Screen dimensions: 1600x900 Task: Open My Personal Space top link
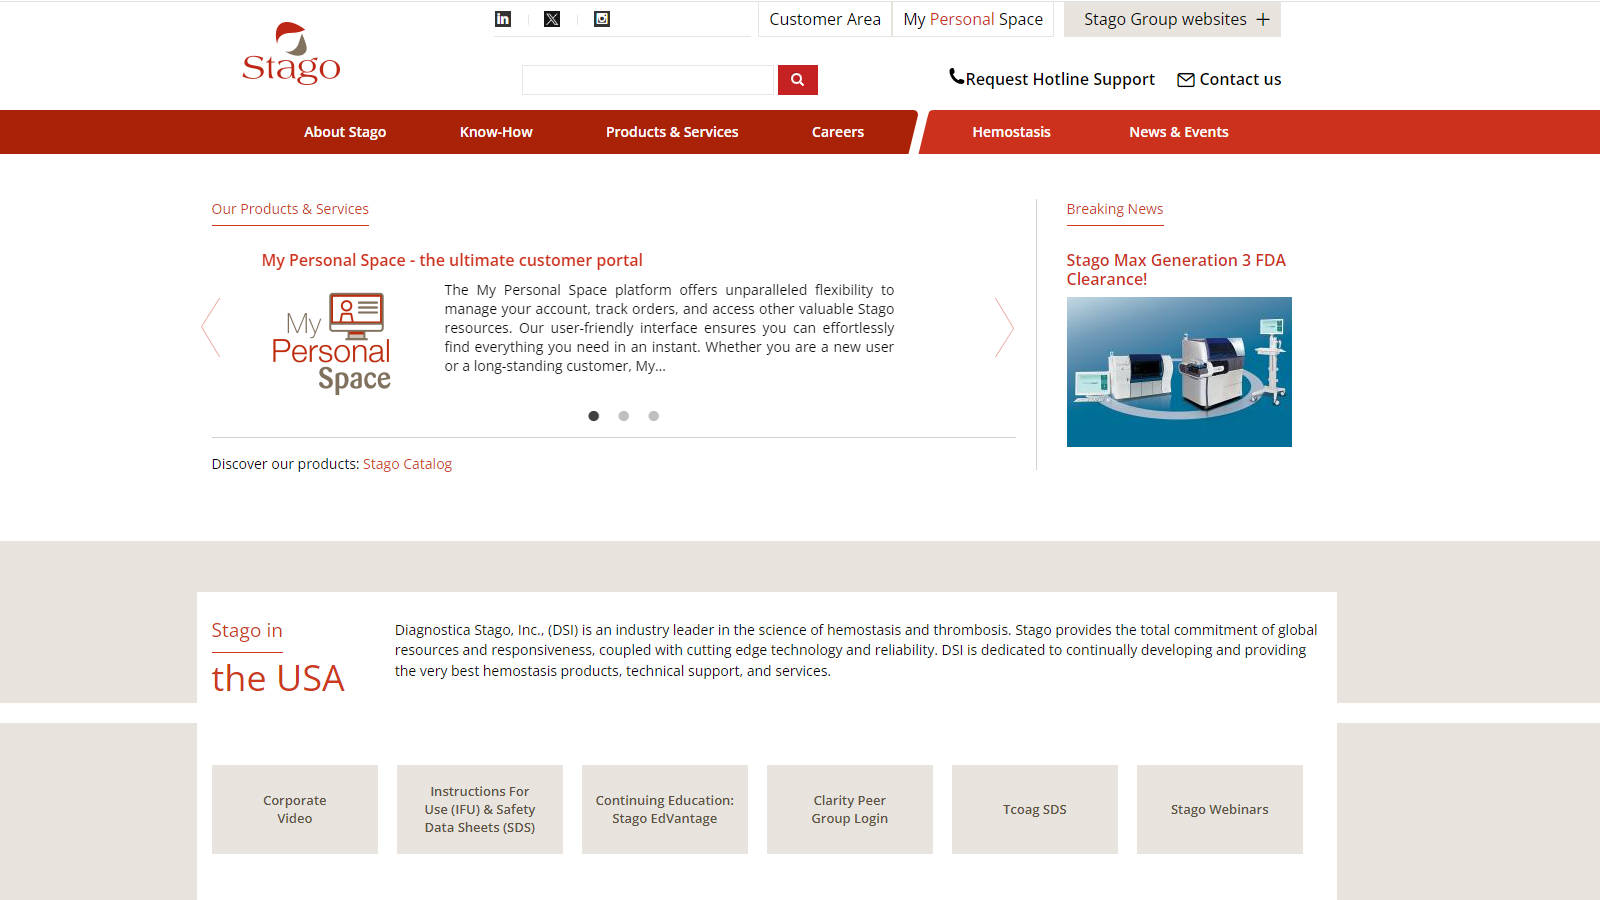[x=973, y=19]
